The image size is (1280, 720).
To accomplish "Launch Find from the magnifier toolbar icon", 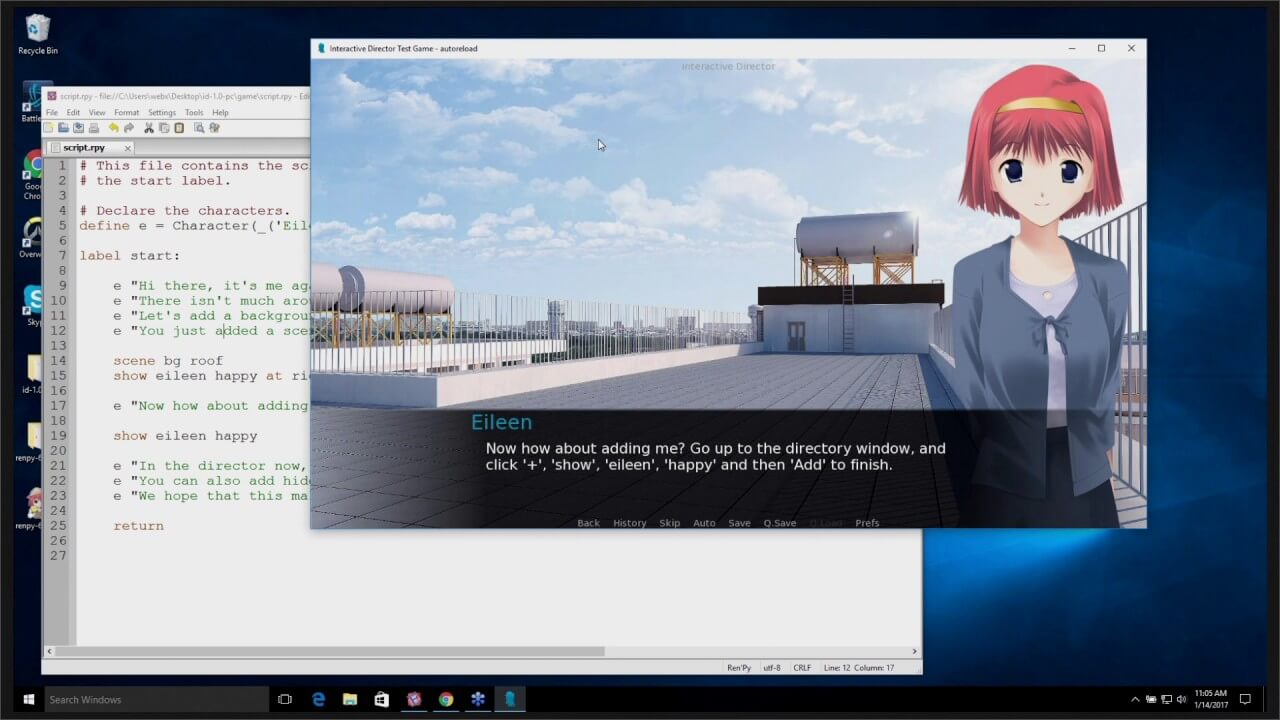I will (200, 128).
